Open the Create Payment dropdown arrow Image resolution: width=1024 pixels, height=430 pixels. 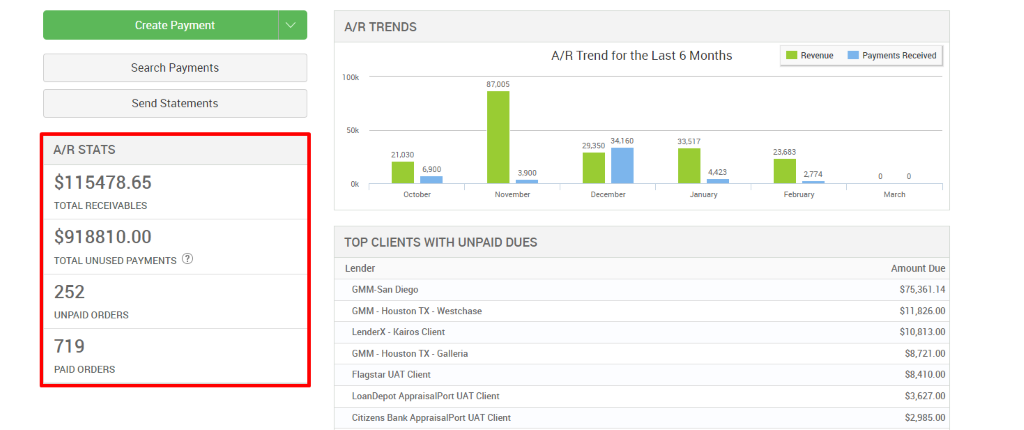coord(292,25)
